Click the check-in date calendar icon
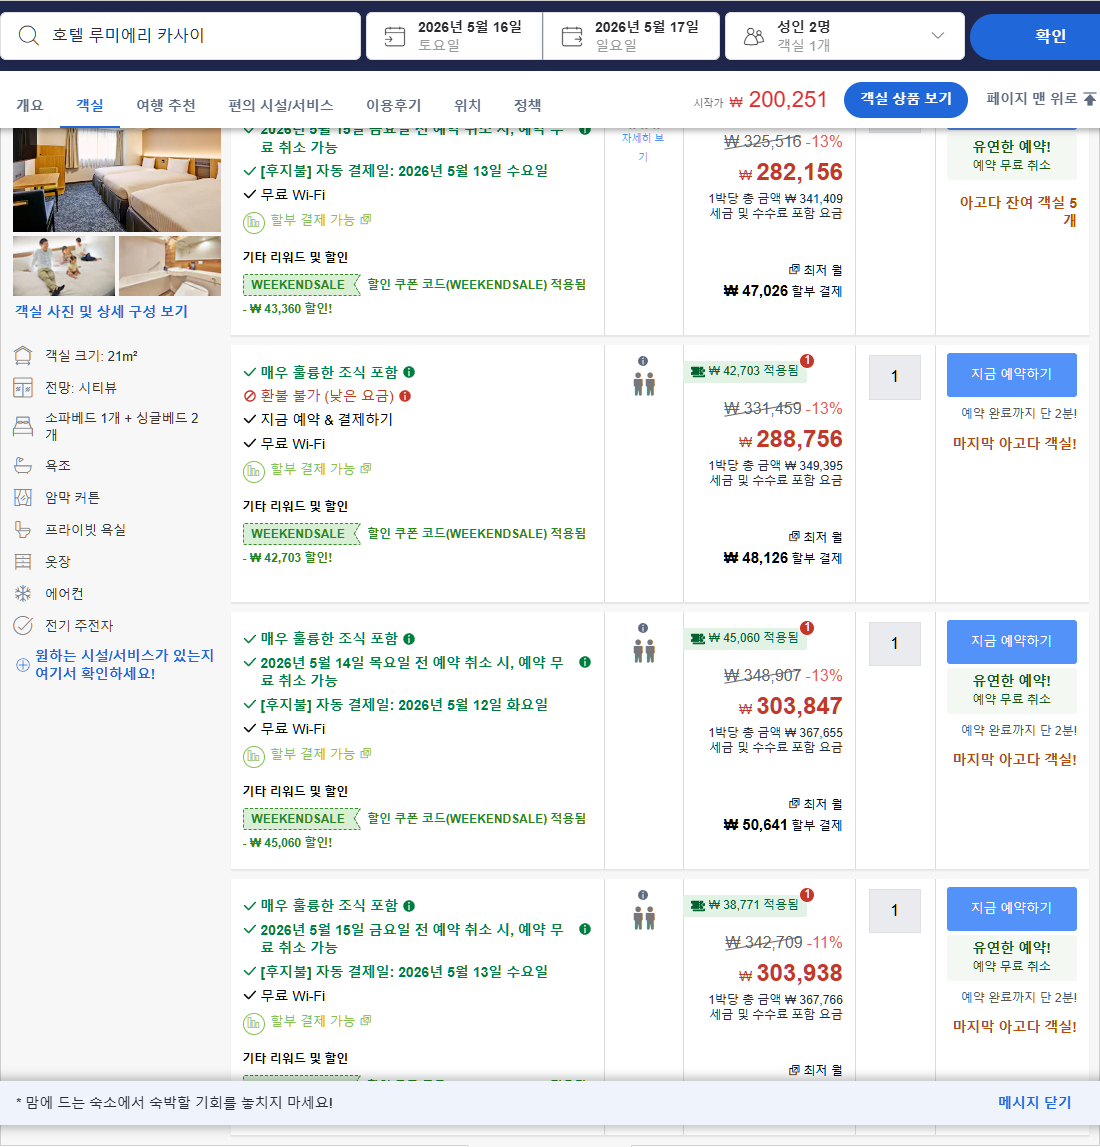The image size is (1100, 1147). coord(393,35)
